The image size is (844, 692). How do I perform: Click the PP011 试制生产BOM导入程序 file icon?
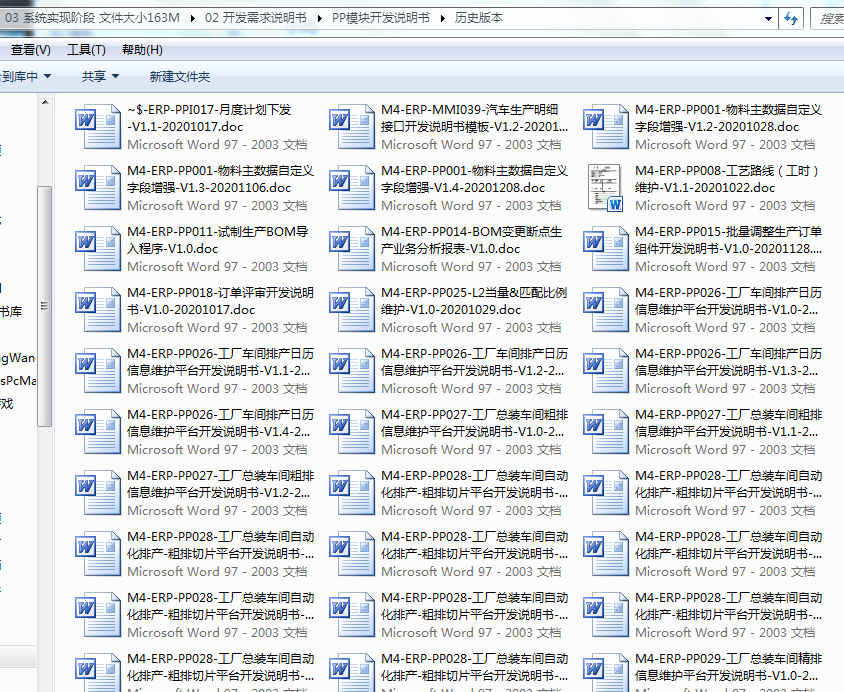click(98, 249)
